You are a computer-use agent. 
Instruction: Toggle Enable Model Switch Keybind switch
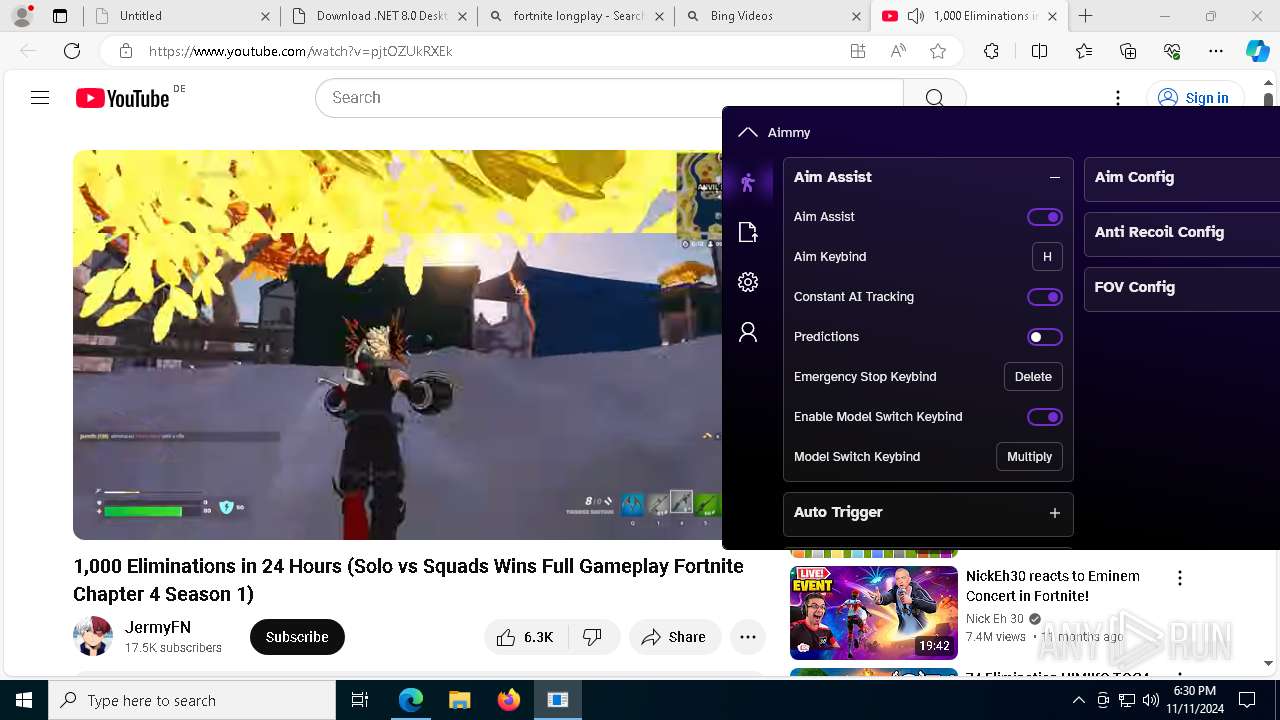[1044, 417]
